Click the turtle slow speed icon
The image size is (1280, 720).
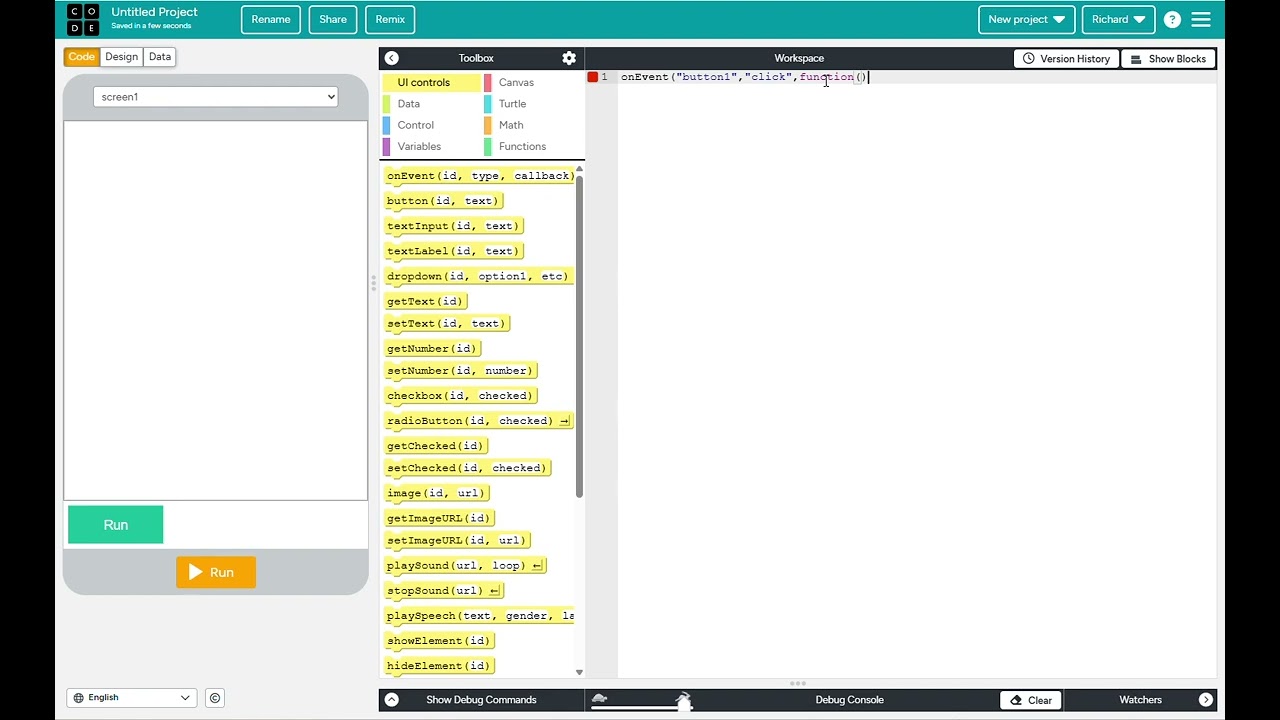click(x=600, y=698)
